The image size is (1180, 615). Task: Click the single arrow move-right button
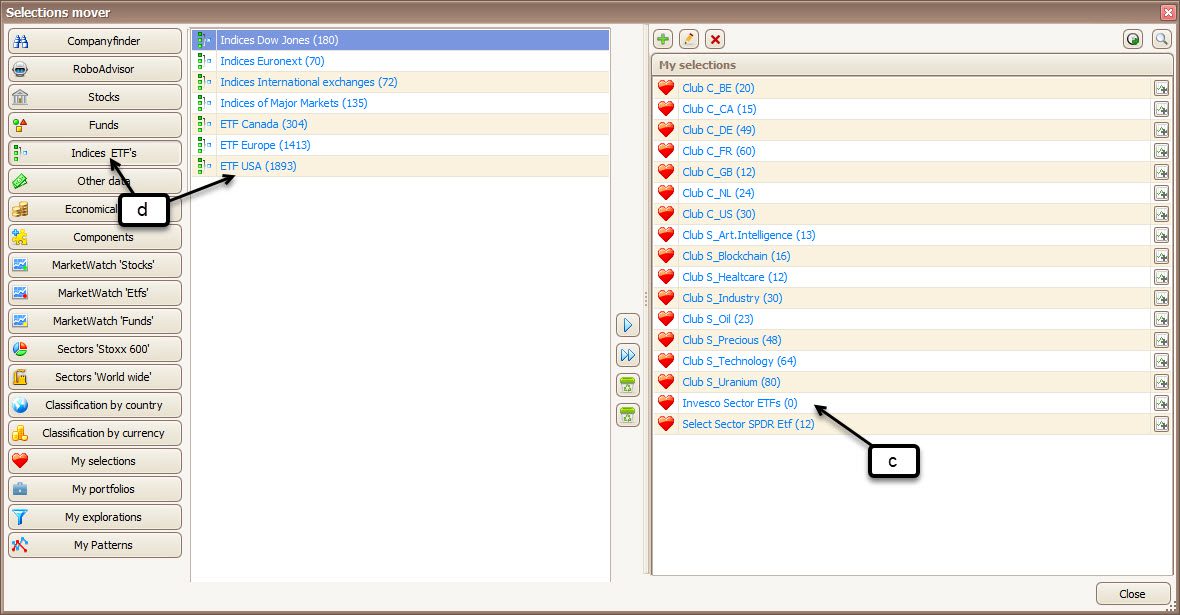click(x=627, y=325)
